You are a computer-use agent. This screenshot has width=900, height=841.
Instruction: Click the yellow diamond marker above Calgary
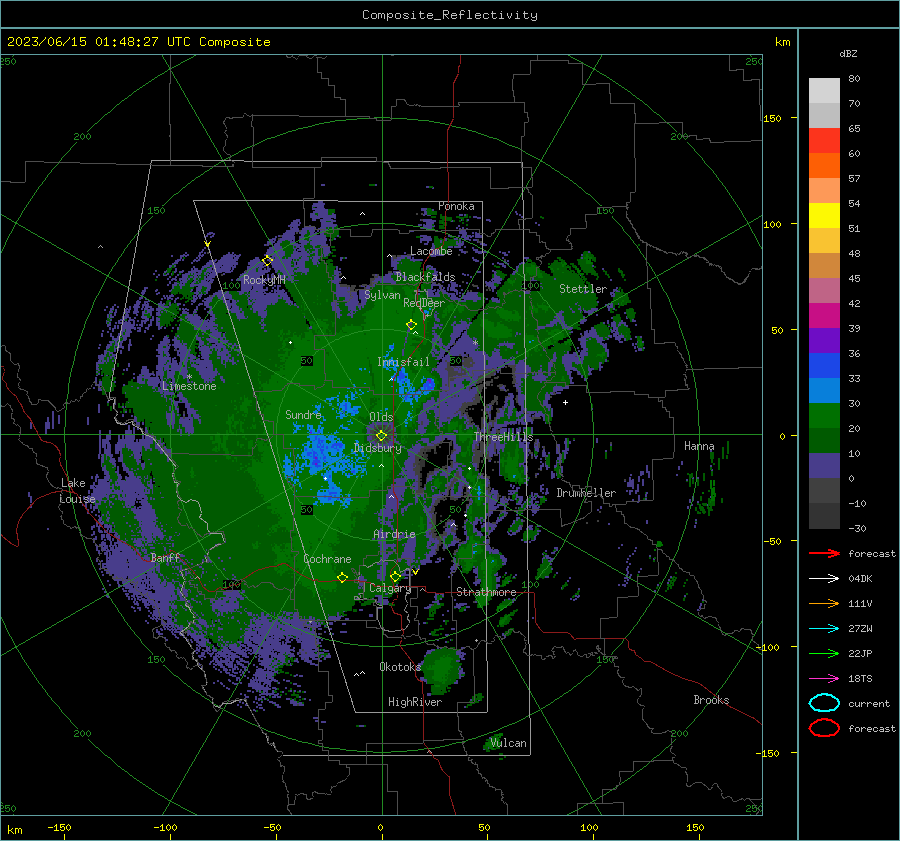click(x=395, y=576)
